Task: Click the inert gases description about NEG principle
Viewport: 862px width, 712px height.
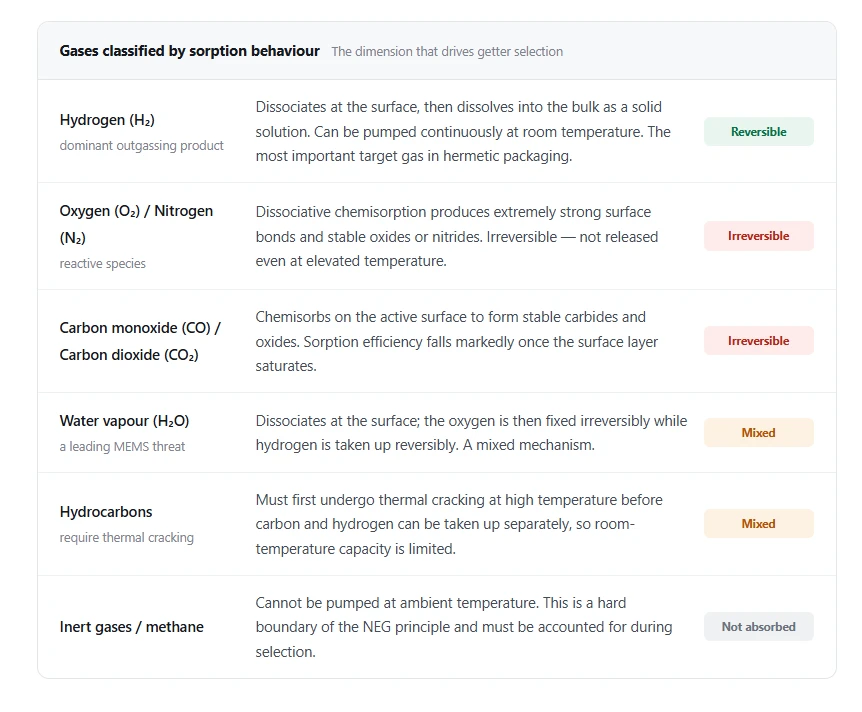Action: (463, 627)
